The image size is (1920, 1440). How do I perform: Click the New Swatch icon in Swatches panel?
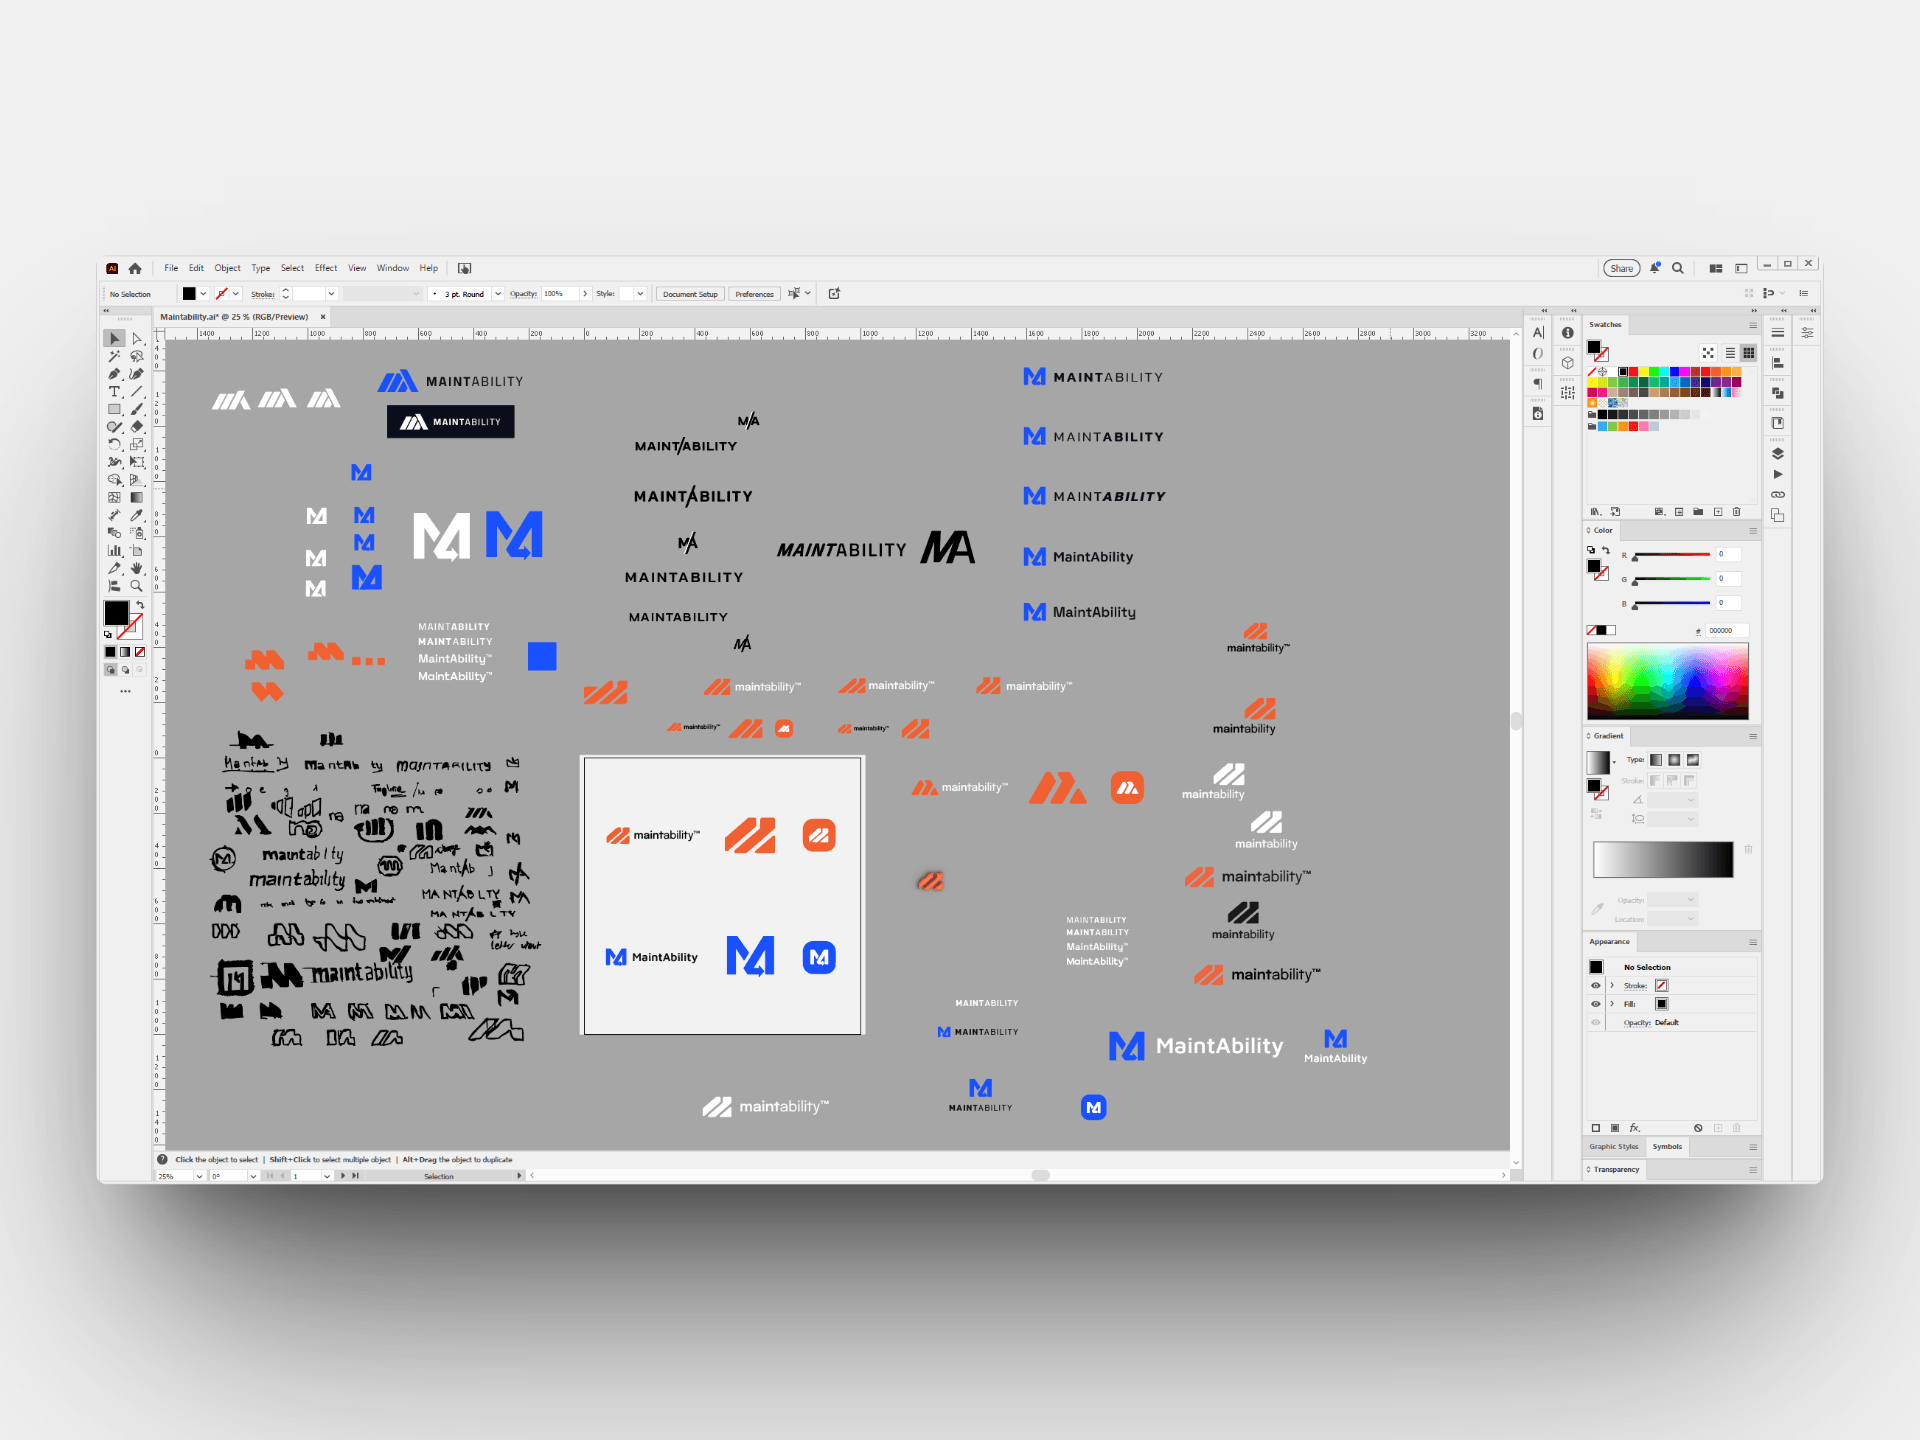click(1718, 512)
